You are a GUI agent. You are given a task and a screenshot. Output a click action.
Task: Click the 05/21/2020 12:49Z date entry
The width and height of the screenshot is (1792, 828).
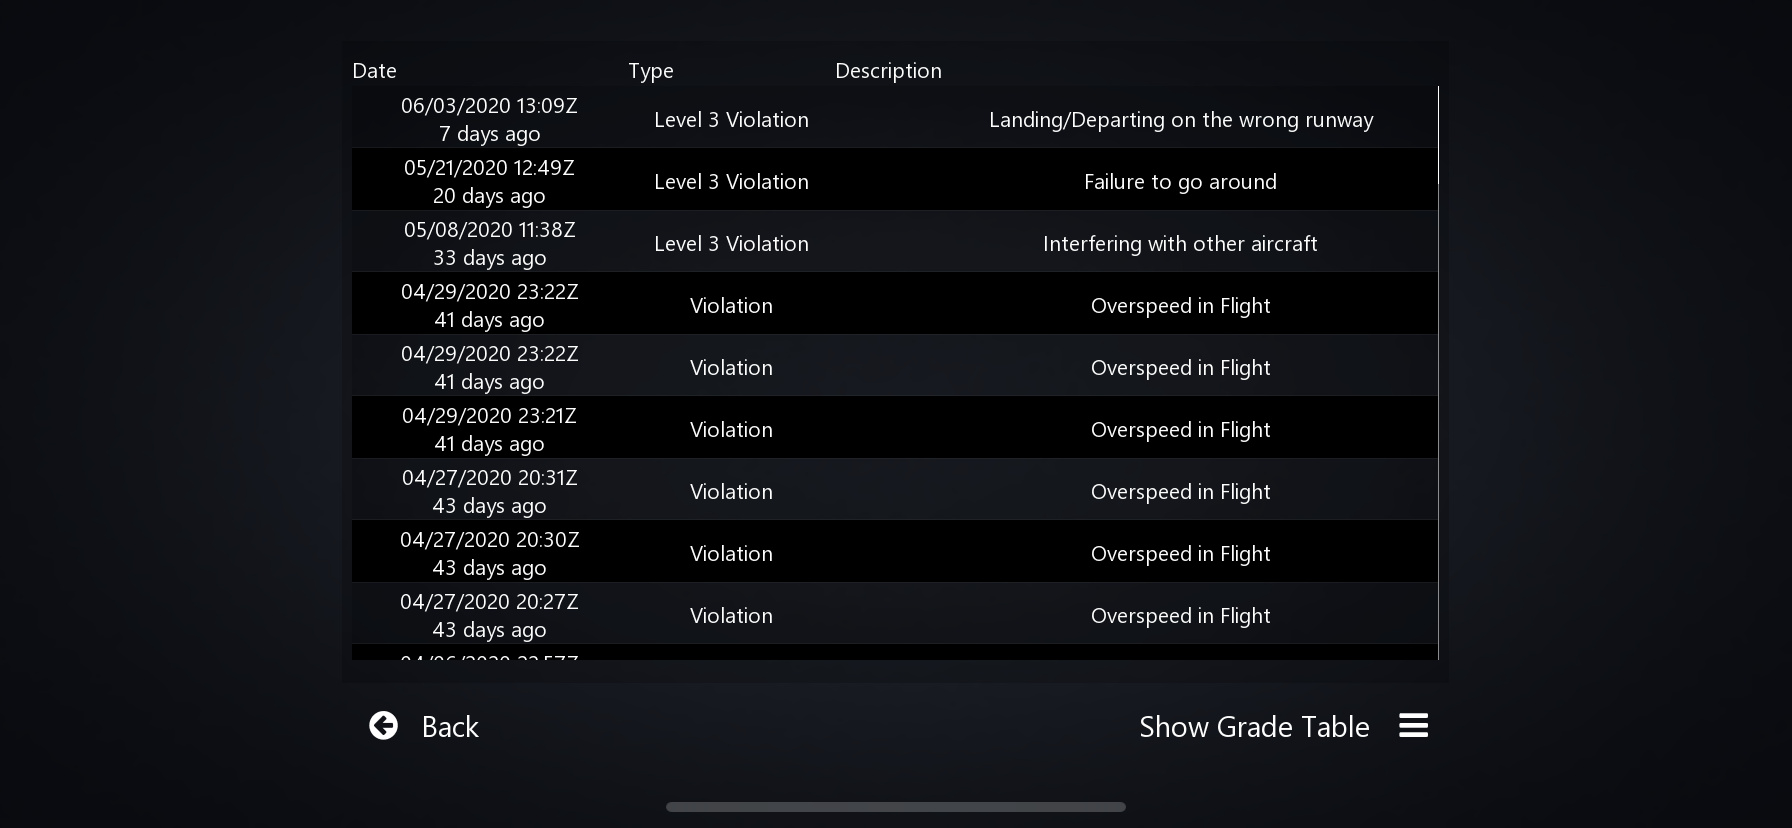click(489, 168)
